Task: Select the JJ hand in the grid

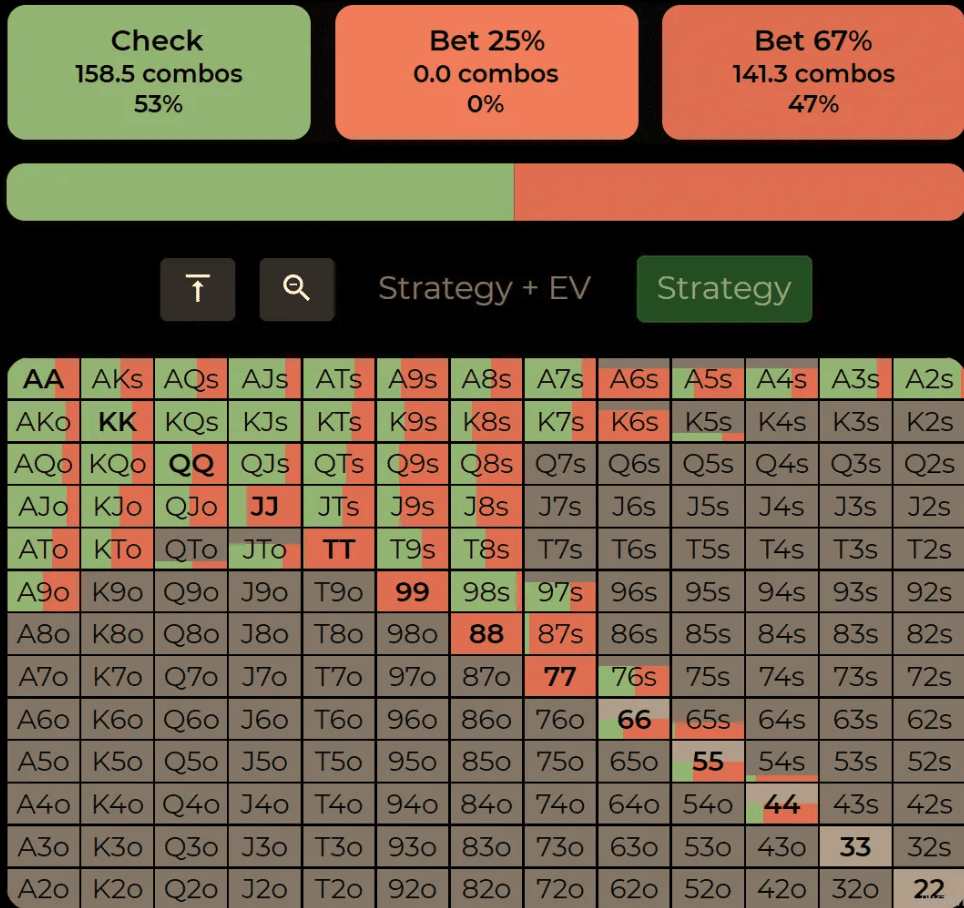Action: pos(265,507)
